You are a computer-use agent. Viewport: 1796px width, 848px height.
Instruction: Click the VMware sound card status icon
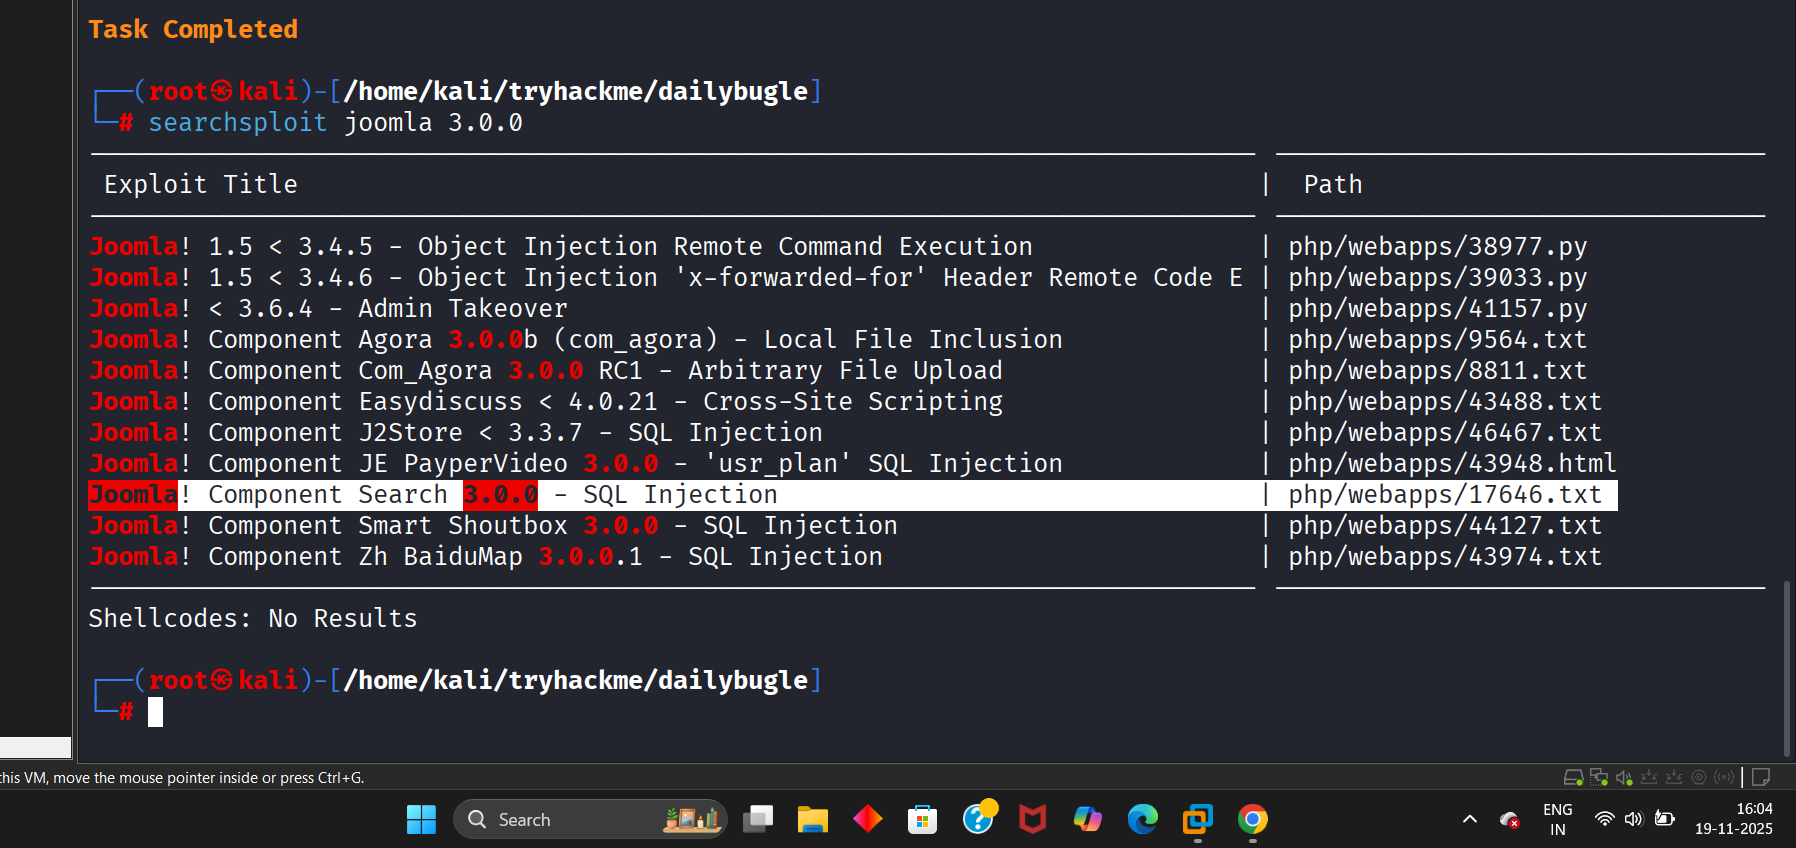1624,777
